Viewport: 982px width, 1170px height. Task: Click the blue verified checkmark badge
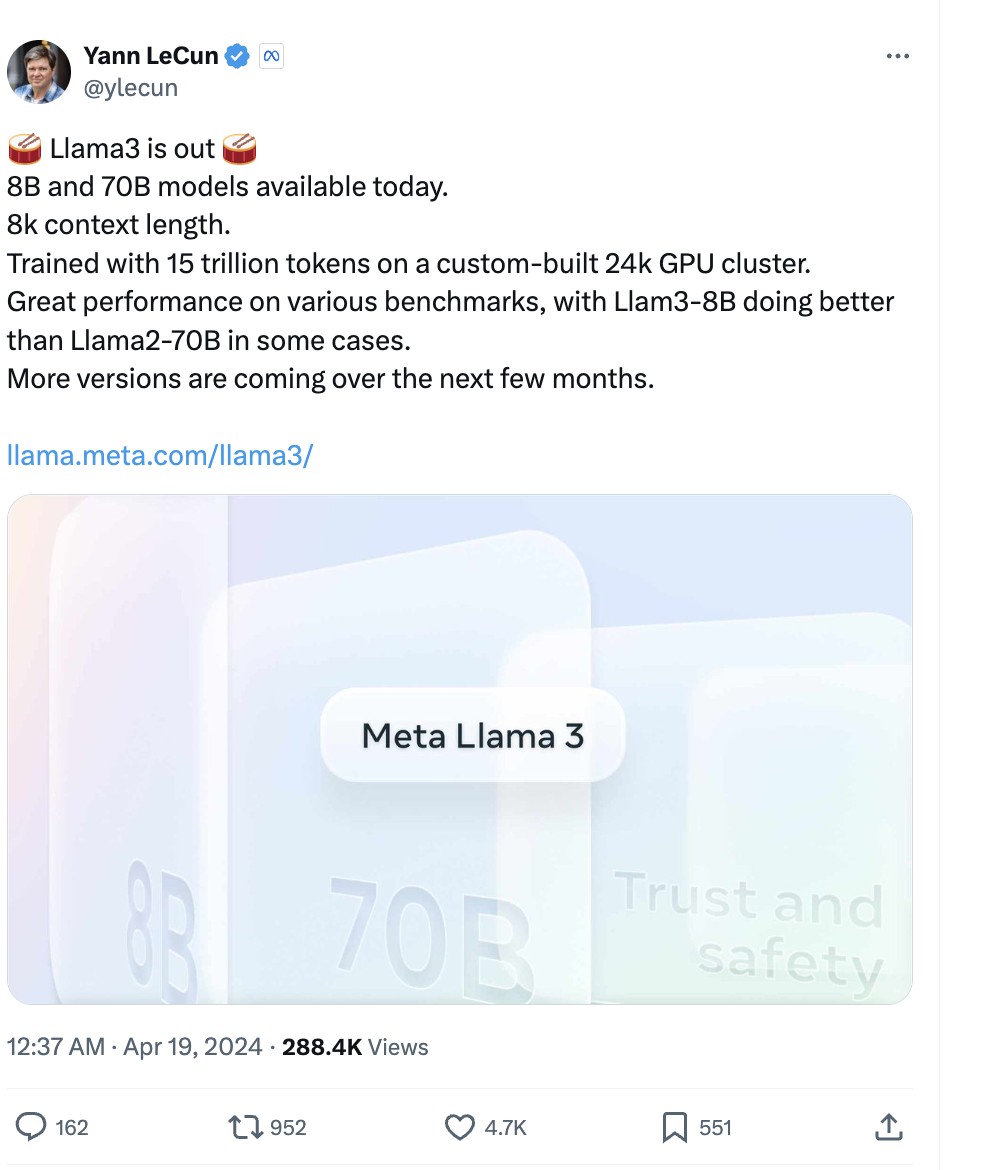coord(237,57)
